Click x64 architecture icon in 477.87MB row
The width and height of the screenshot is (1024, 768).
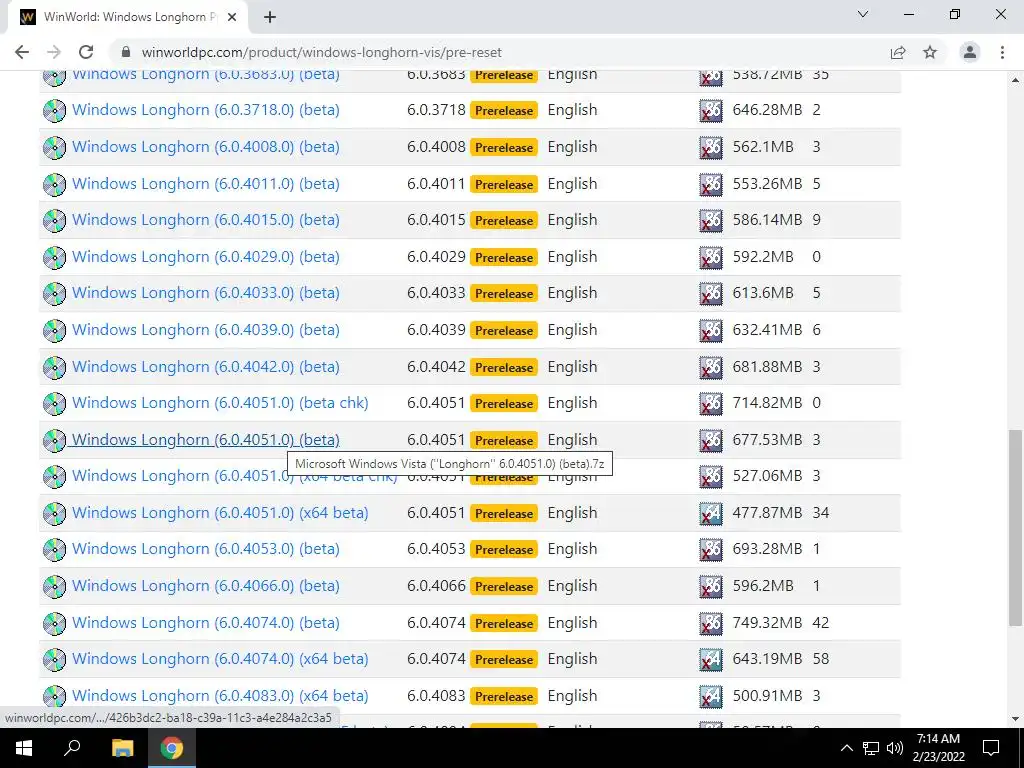(x=711, y=513)
